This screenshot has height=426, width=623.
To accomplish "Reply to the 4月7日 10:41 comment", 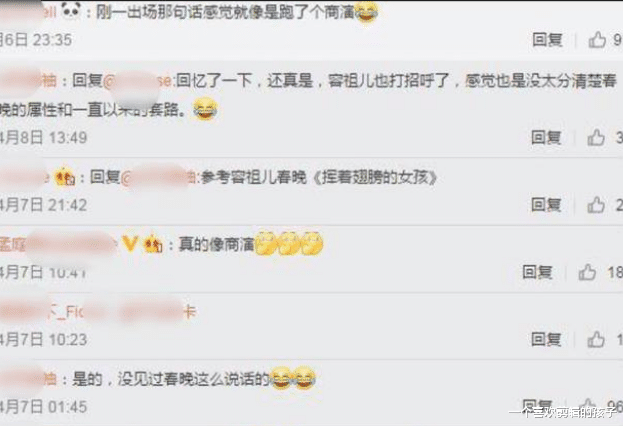I will pyautogui.click(x=537, y=272).
